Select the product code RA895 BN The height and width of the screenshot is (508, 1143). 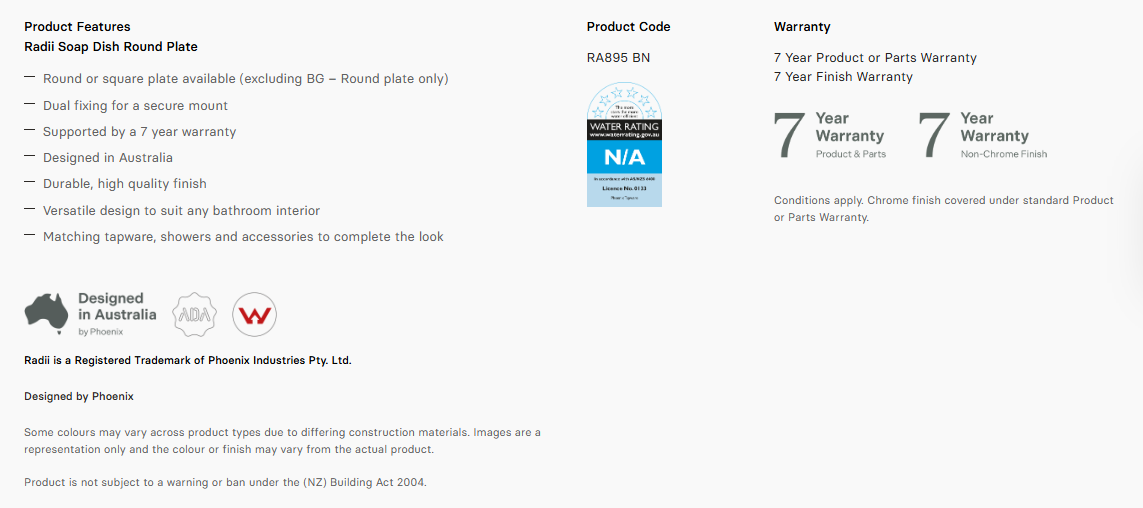tap(618, 58)
